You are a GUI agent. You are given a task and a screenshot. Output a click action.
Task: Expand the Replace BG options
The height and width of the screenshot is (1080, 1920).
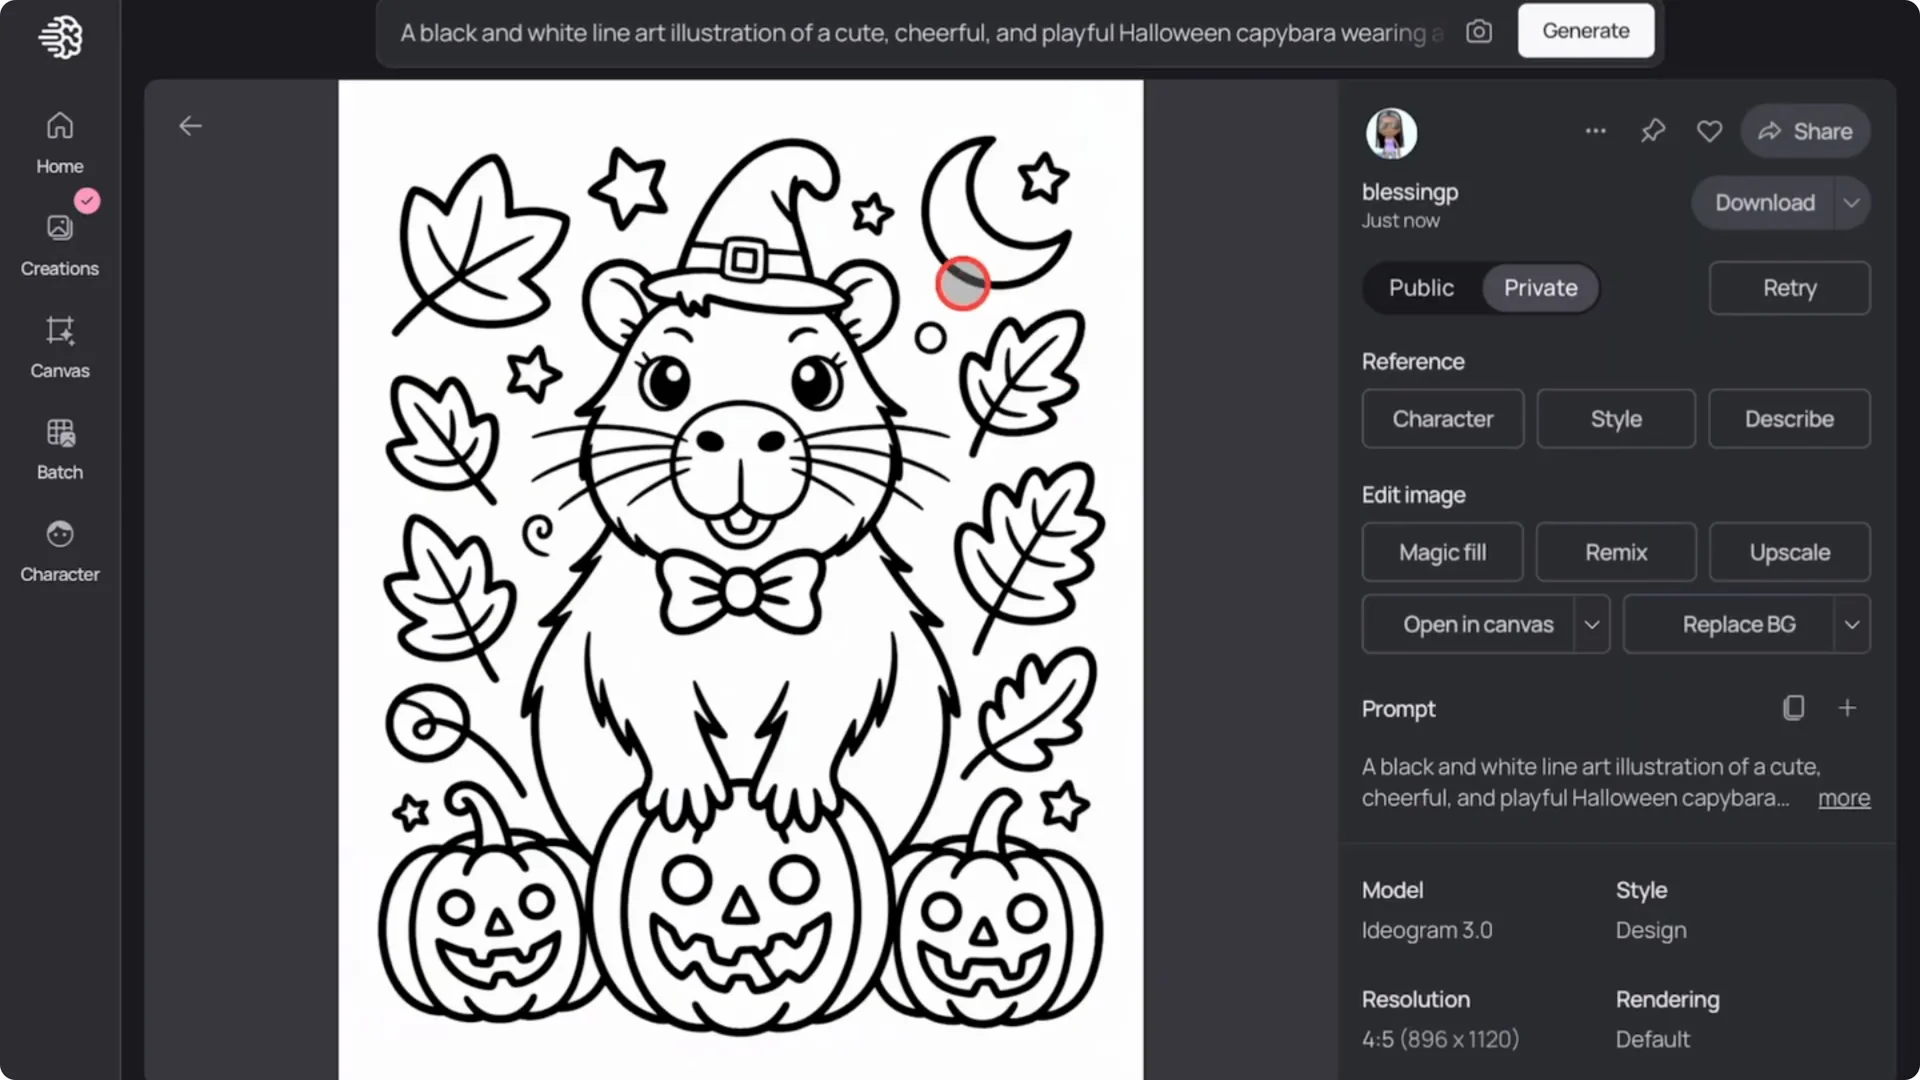(x=1853, y=624)
